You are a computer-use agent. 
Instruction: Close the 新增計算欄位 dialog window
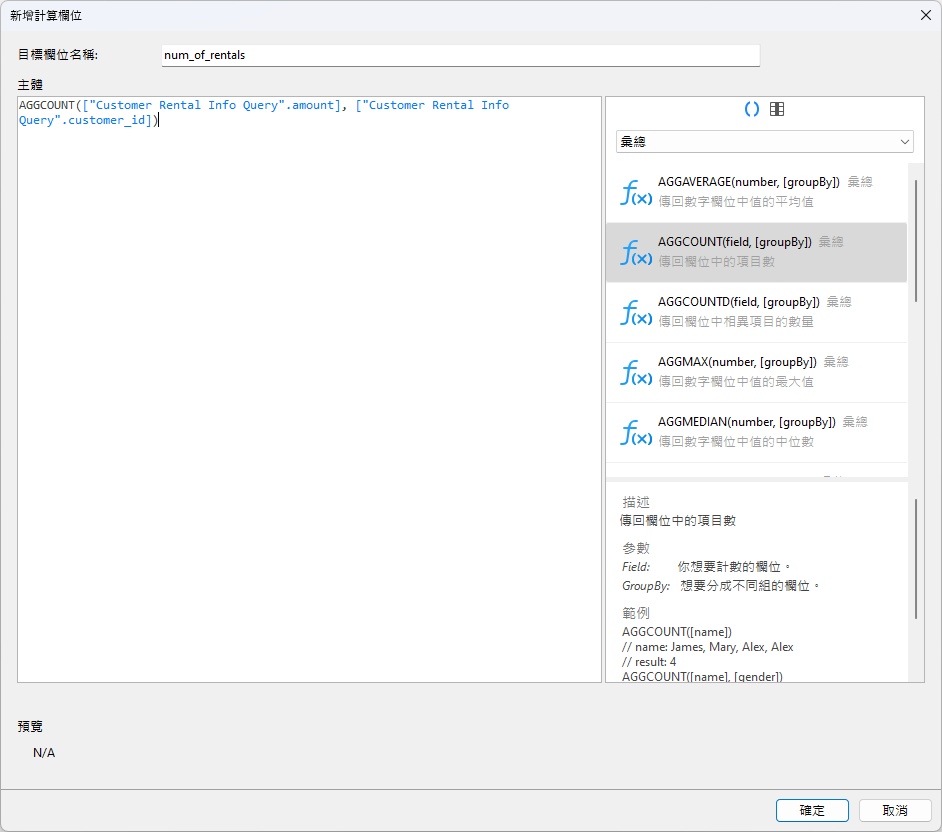924,15
